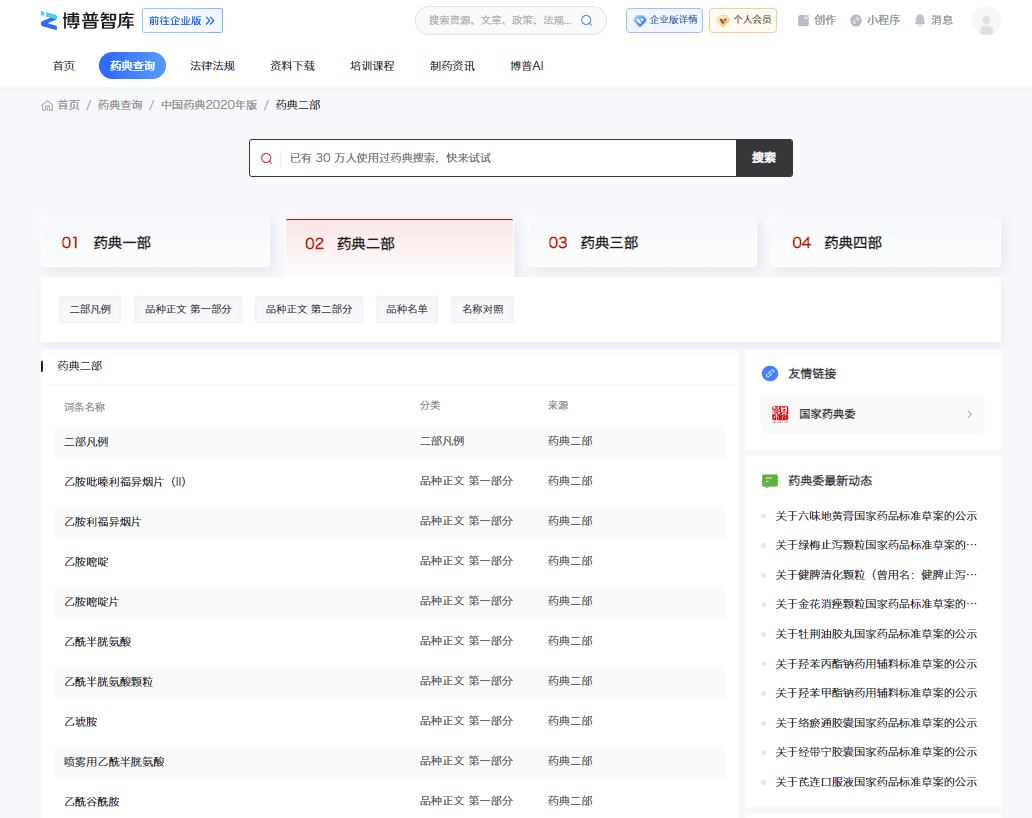
Task: Filter by 品种正文 第一部分 tag
Action: pyautogui.click(x=188, y=309)
